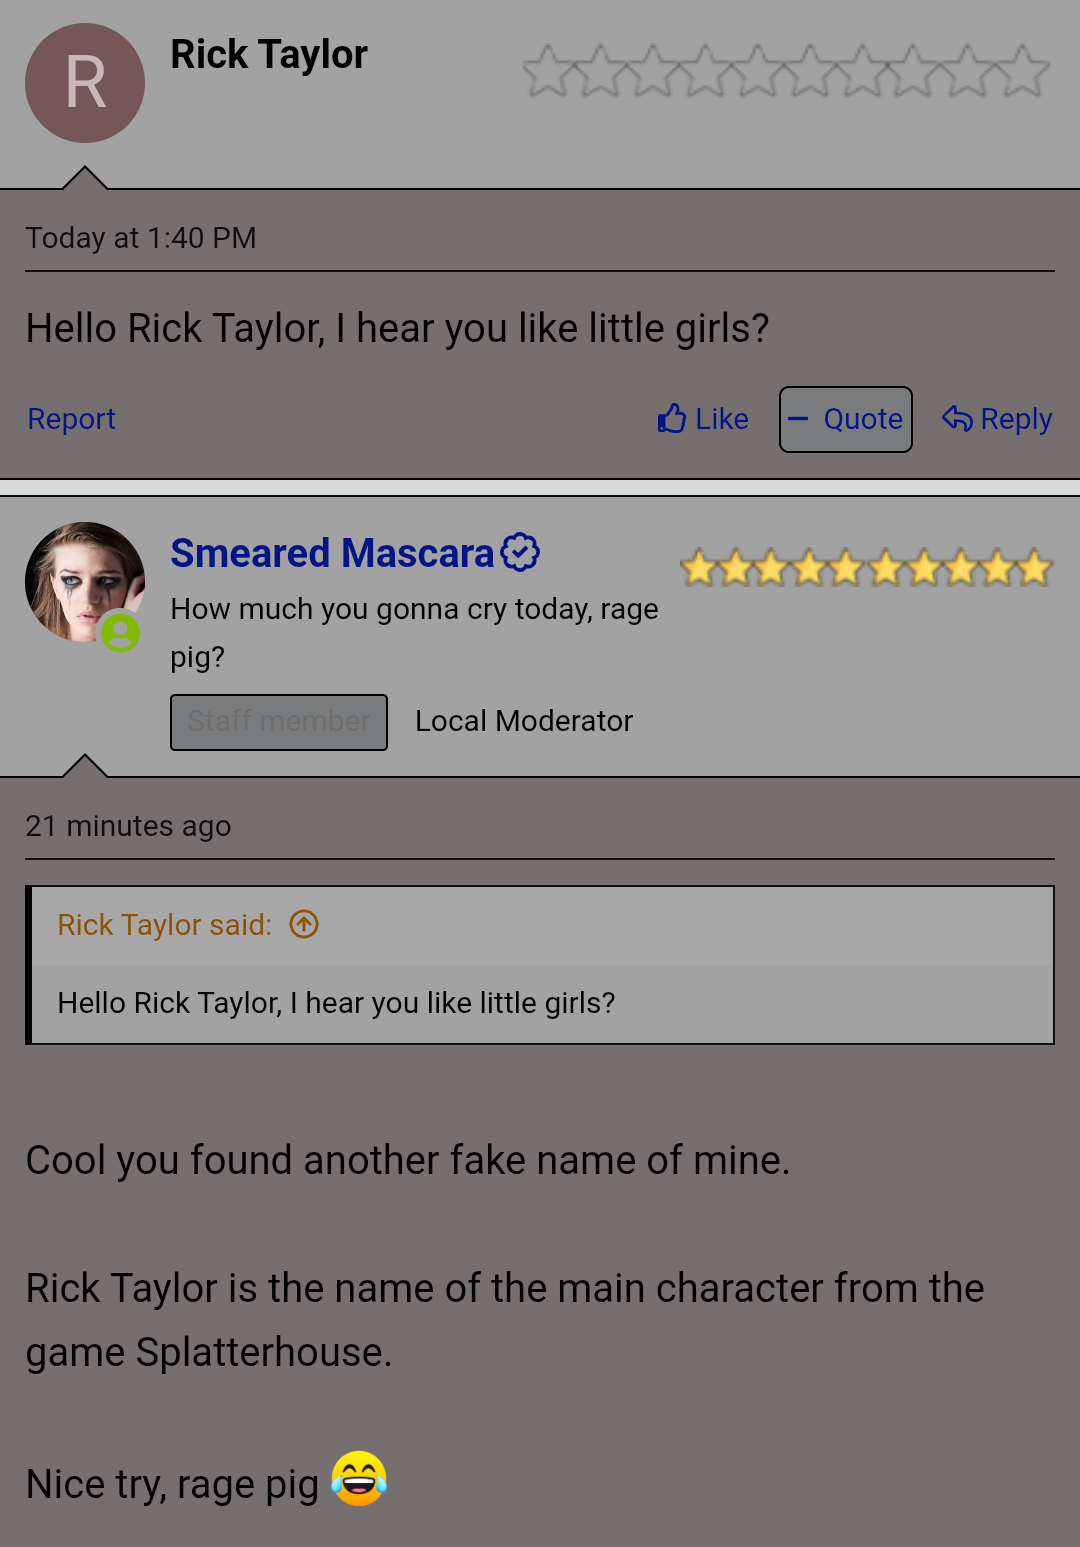Report Rick Taylor's post

coord(71,419)
